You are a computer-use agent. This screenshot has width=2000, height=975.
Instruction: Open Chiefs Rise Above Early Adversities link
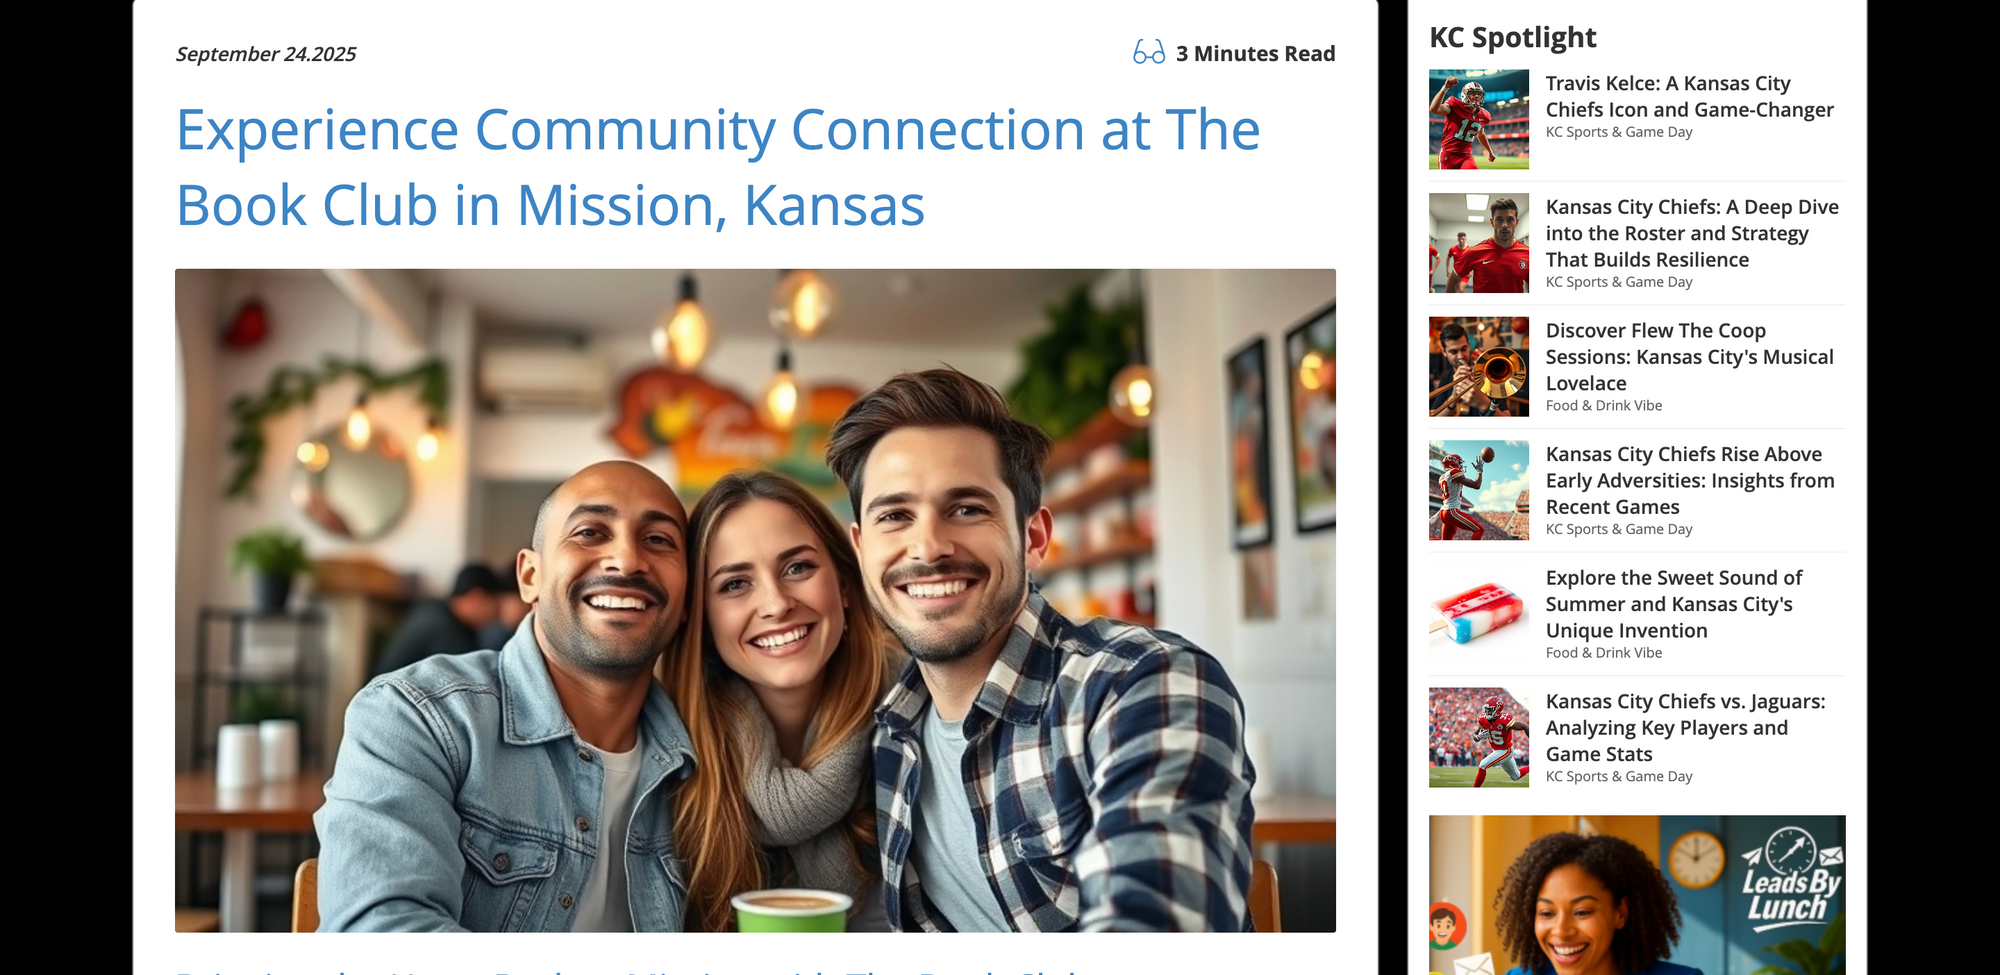(1690, 480)
